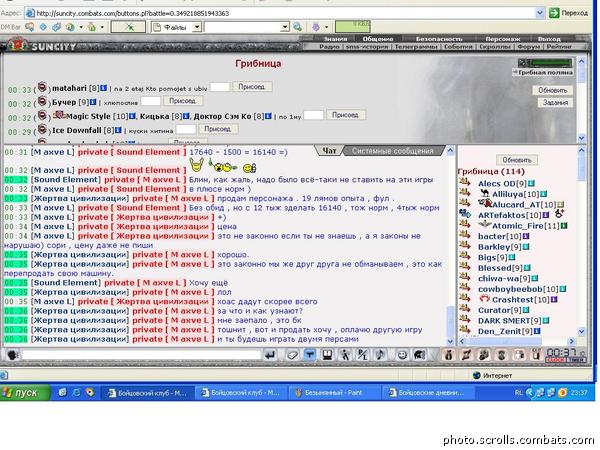Click the browser address bar URL
Viewport: 600px width, 450px height.
click(132, 13)
